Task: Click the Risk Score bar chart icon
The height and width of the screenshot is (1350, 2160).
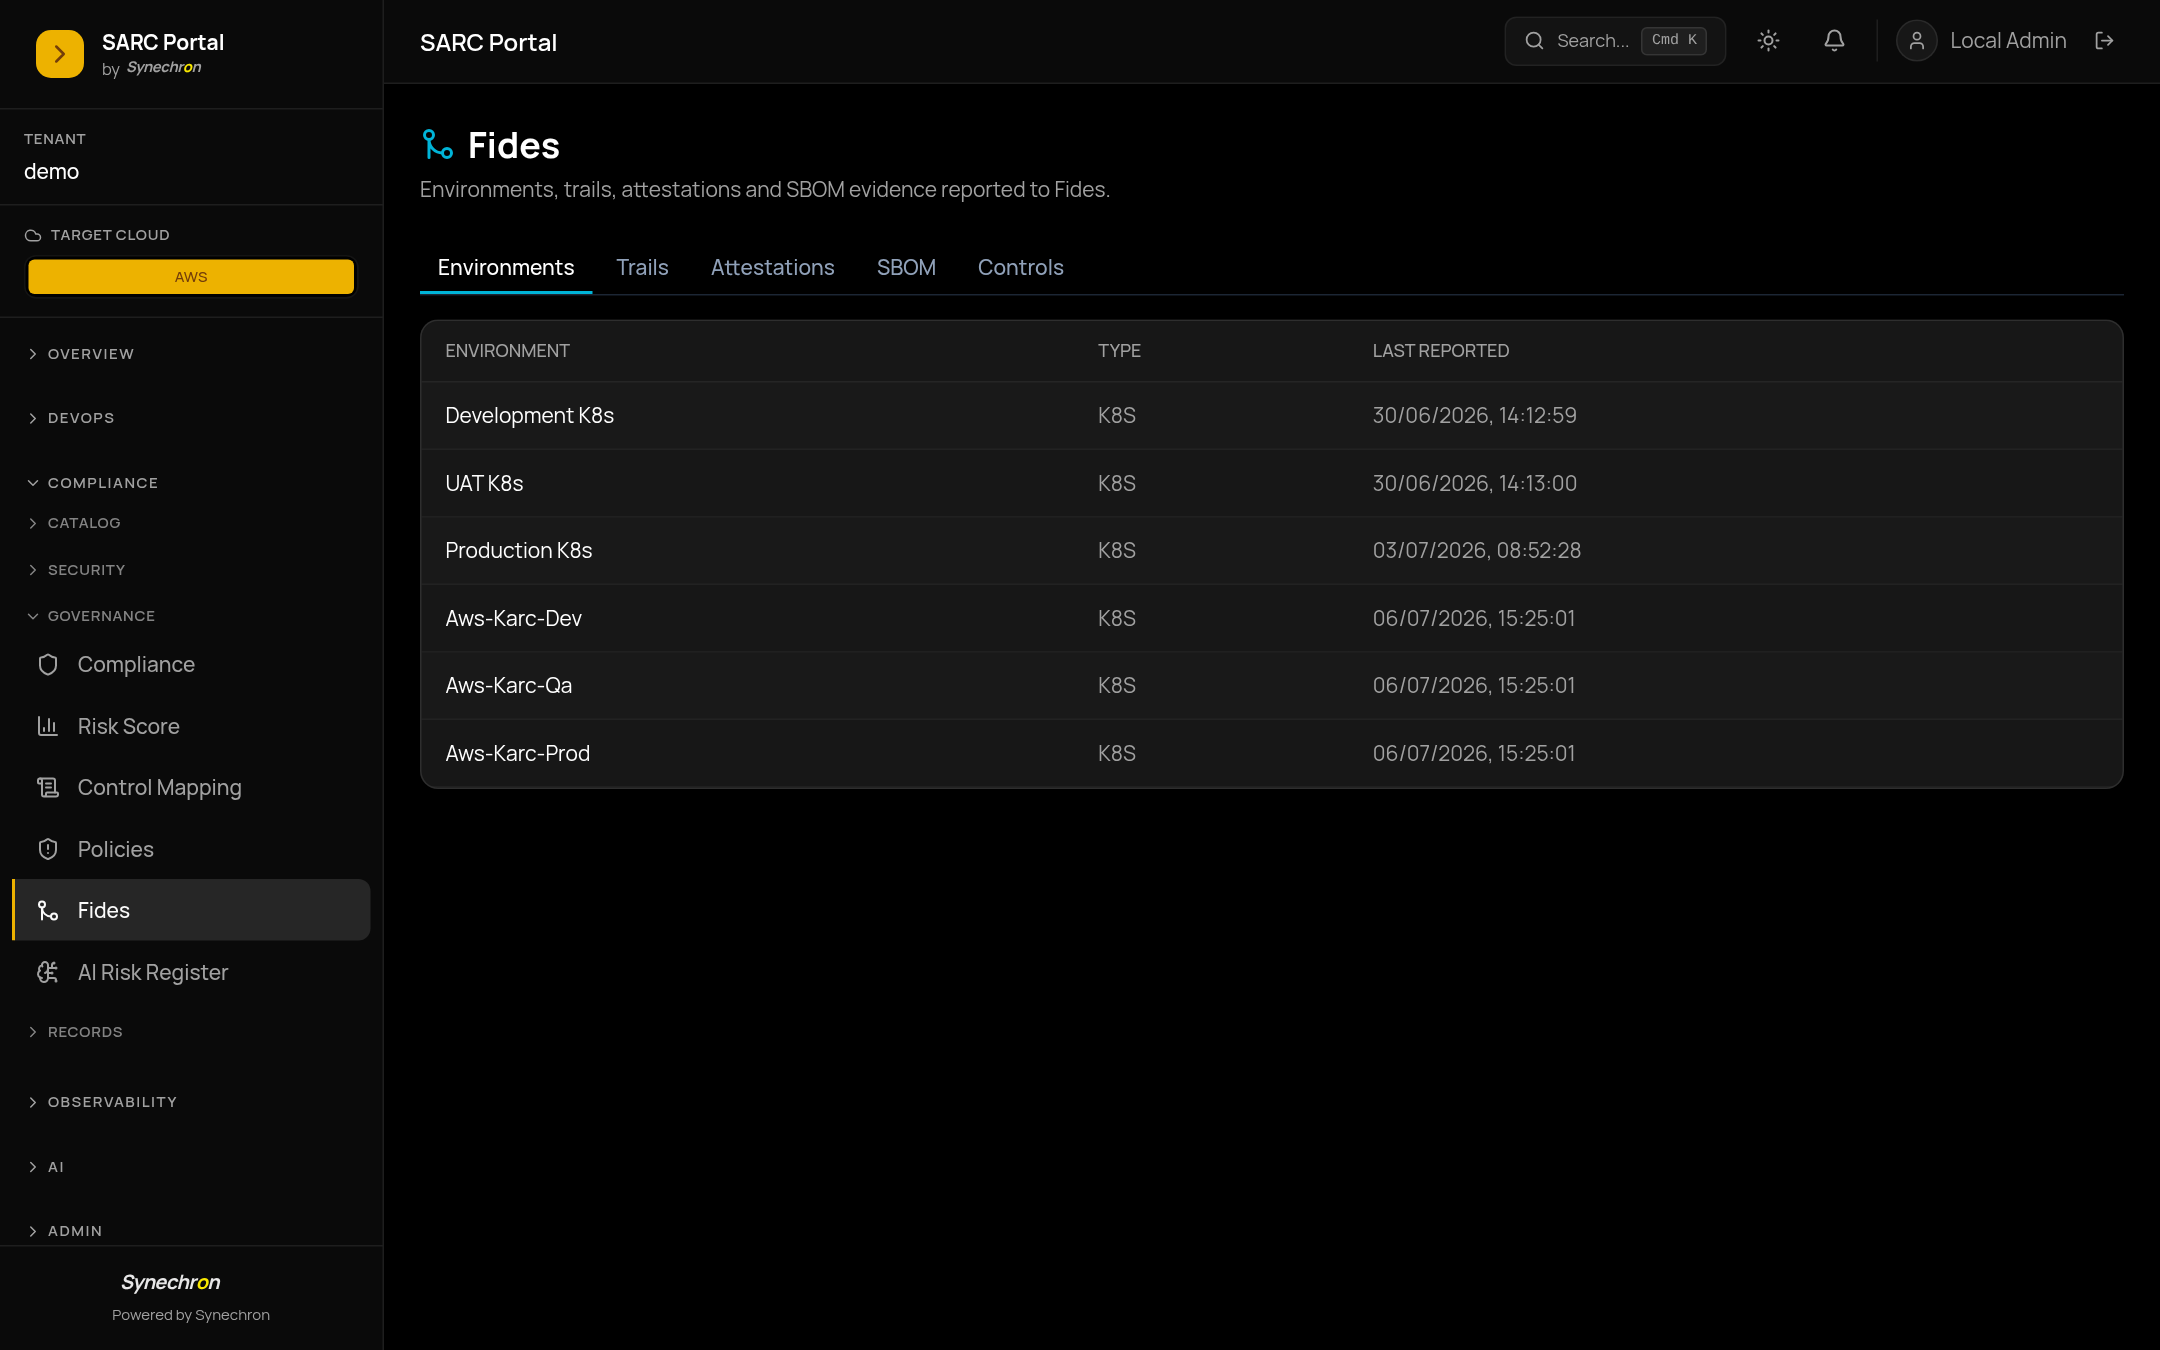Action: coord(48,726)
